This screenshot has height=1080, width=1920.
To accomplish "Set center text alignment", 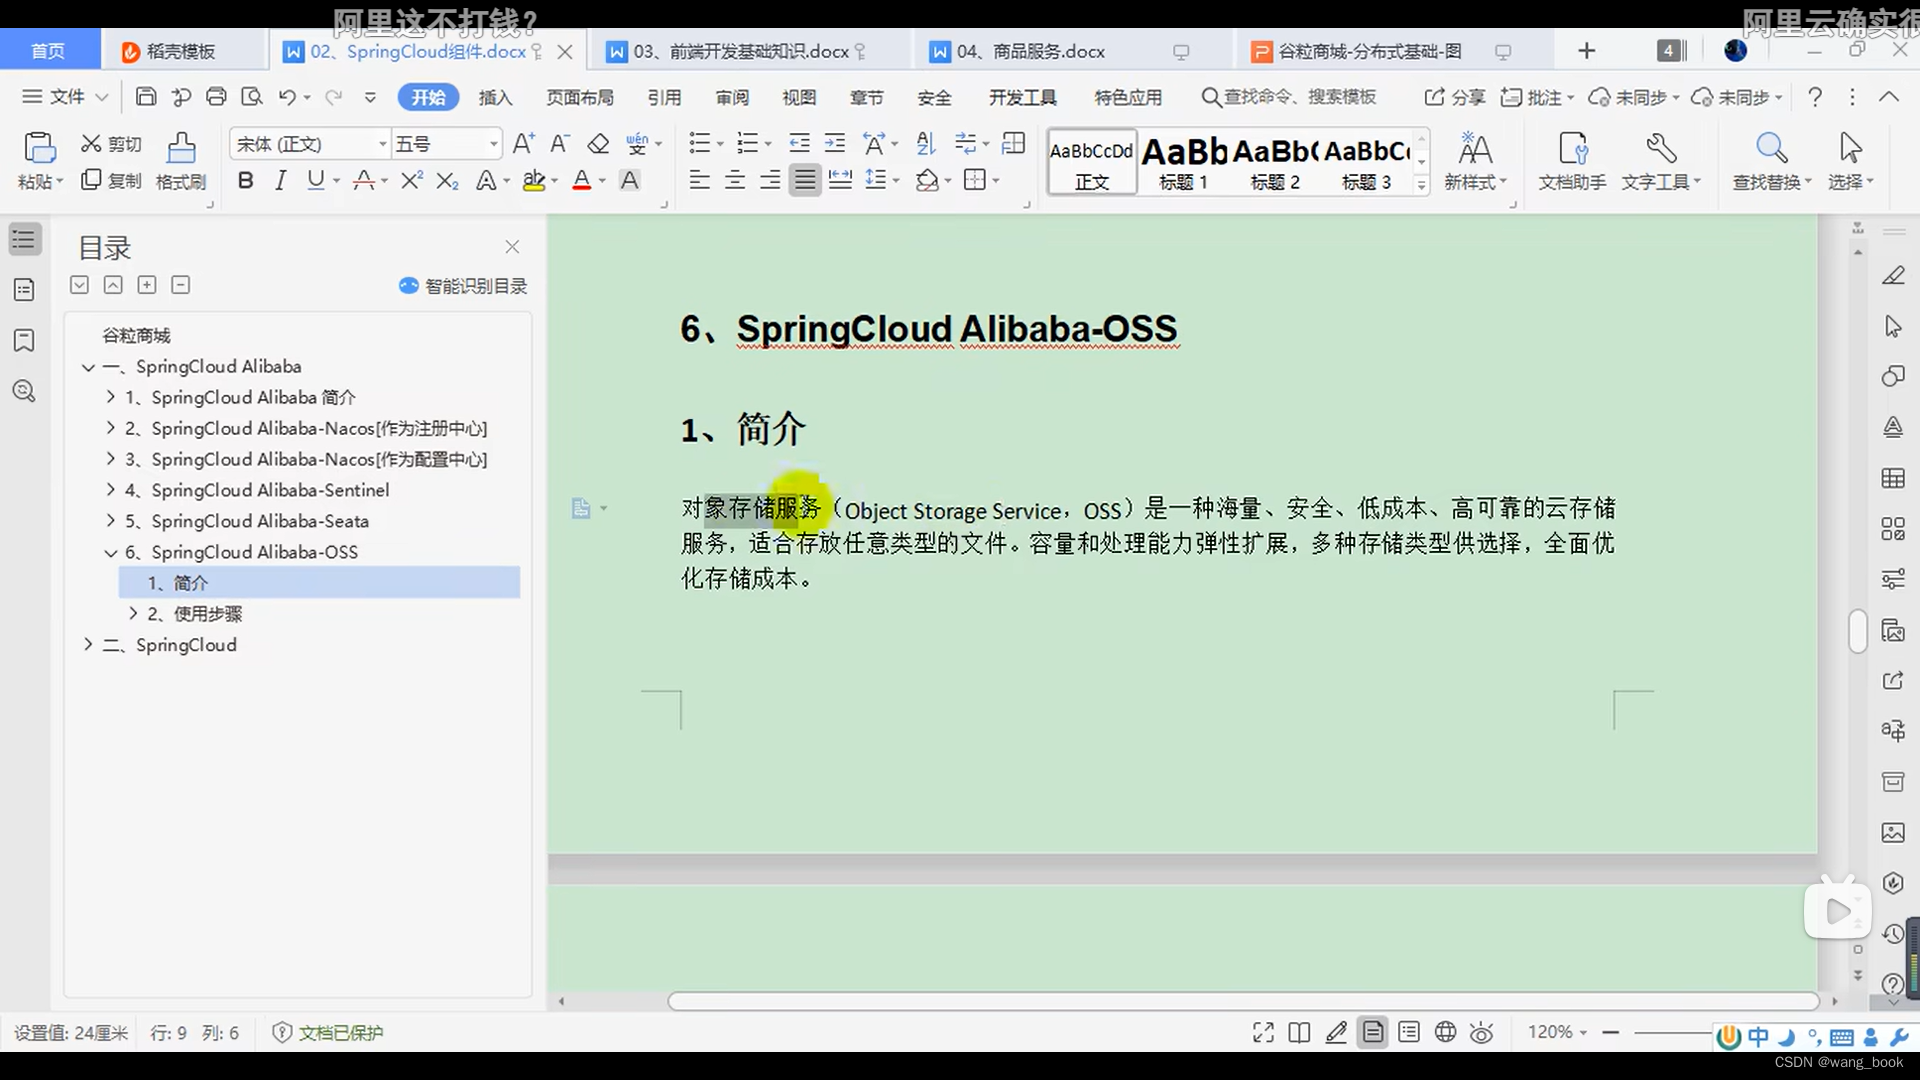I will 735,180.
